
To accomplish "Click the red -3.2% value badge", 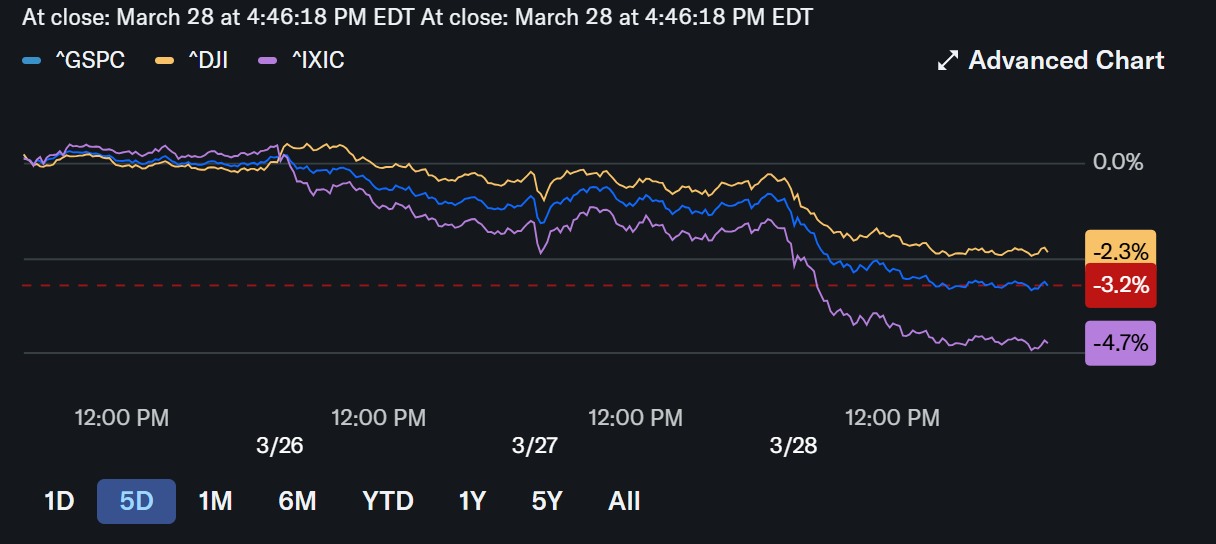I will point(1120,286).
